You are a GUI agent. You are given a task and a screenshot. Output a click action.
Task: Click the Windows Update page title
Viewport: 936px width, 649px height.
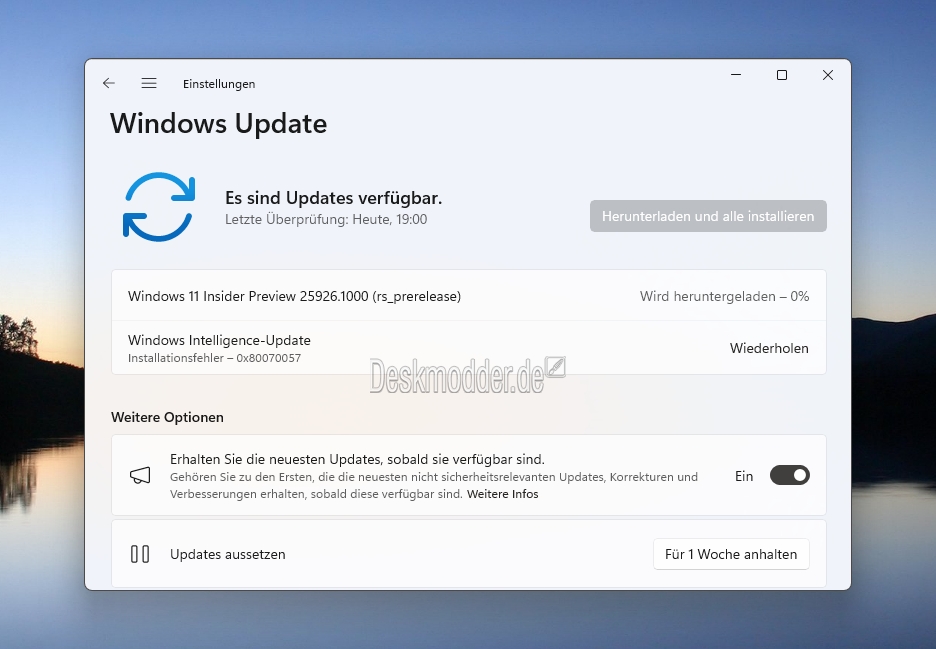(x=218, y=124)
